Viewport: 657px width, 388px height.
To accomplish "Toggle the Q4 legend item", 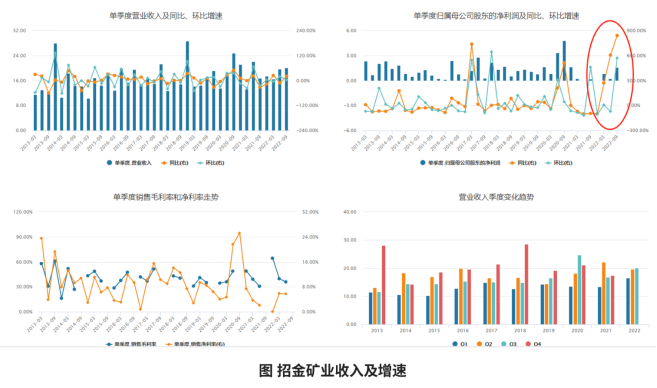I will 533,344.
